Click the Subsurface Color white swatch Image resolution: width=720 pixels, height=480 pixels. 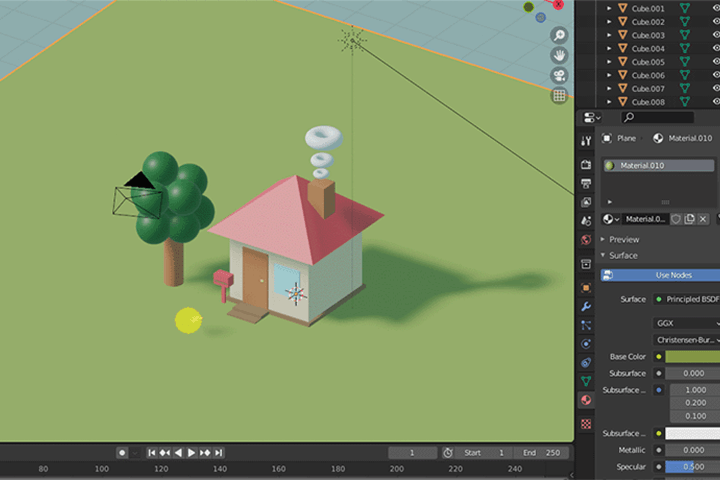point(692,433)
